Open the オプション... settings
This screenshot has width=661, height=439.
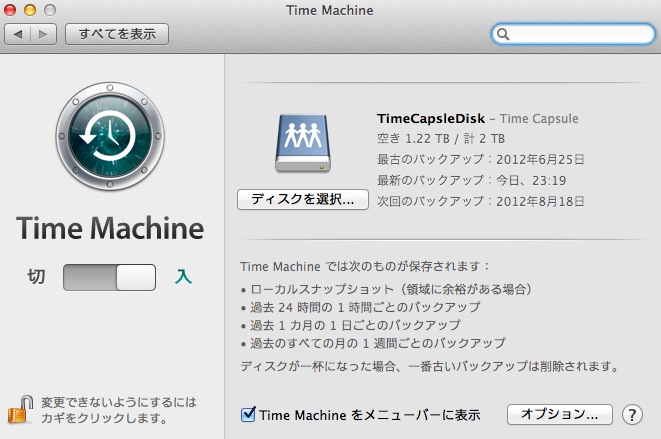pos(559,414)
